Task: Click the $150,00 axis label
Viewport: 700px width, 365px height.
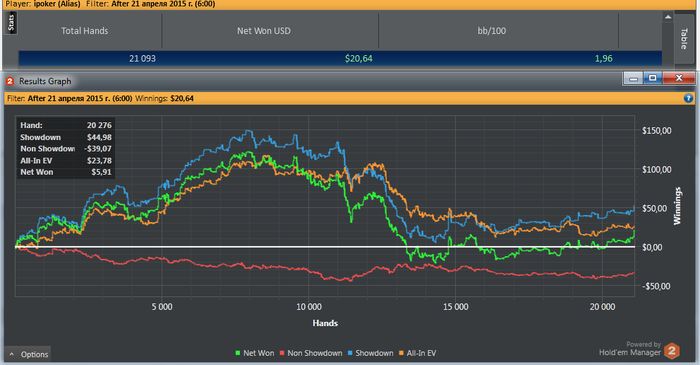Action: click(656, 131)
